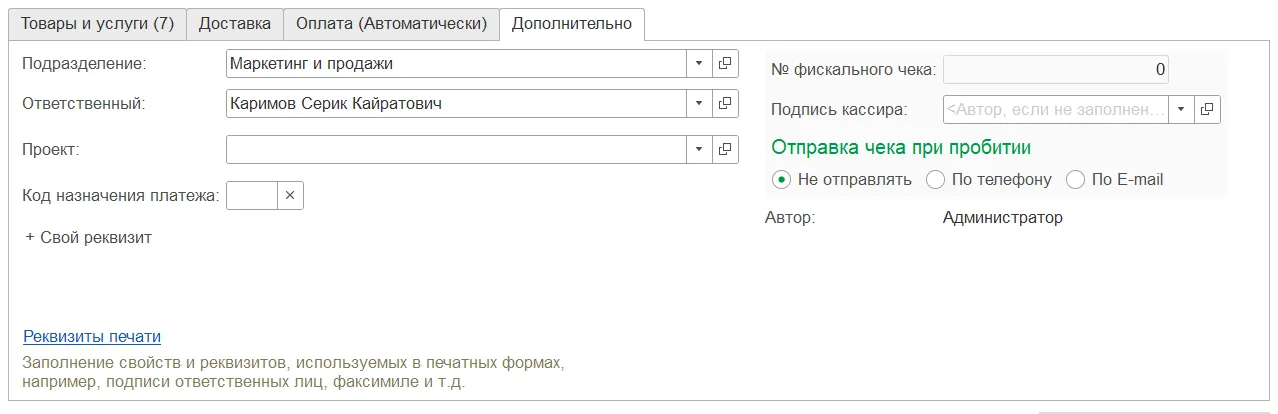Switch to the Доставка tab
1278x414 pixels.
(235, 23)
